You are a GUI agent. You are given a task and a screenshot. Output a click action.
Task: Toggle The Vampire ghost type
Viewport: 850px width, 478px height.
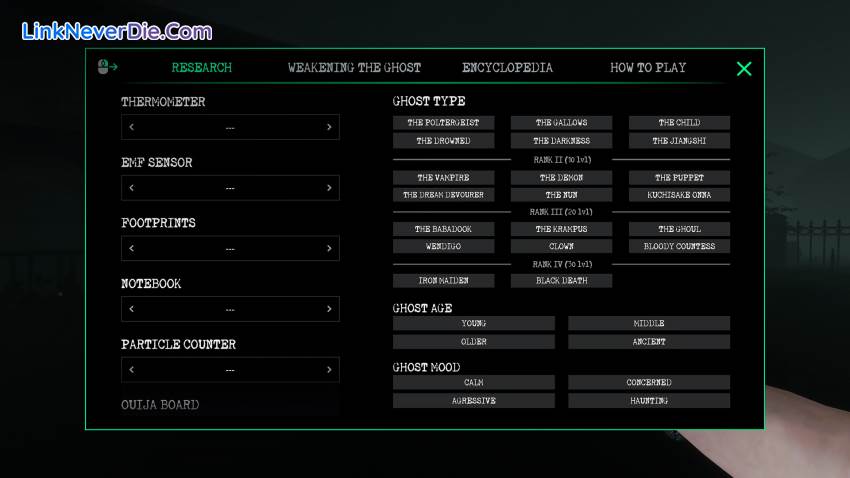point(443,178)
